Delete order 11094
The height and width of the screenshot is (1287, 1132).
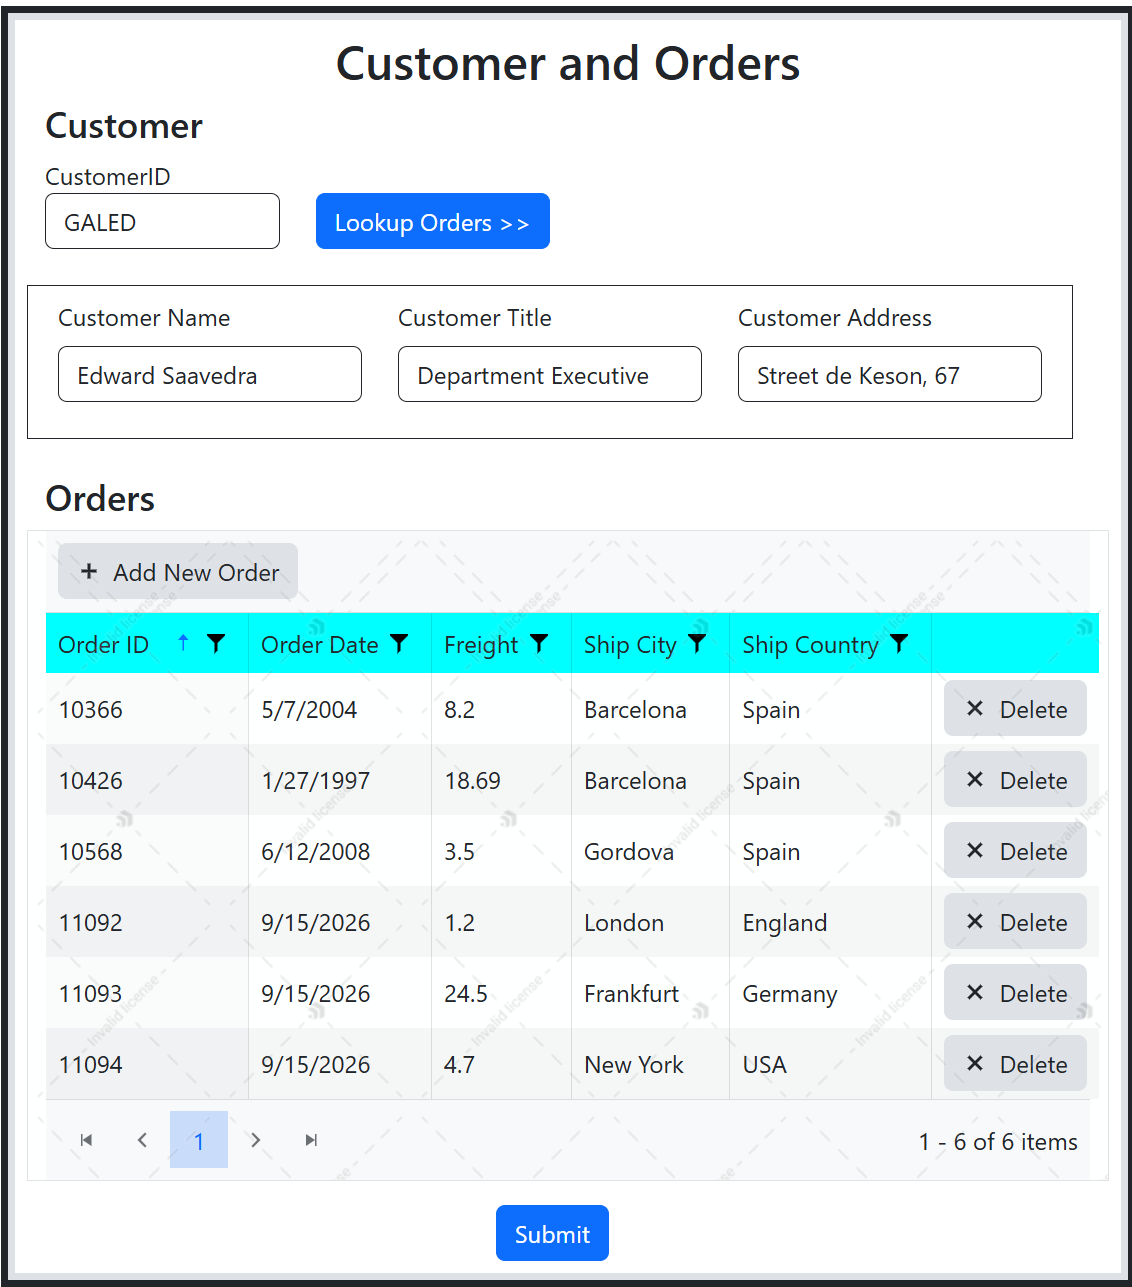(1015, 1063)
